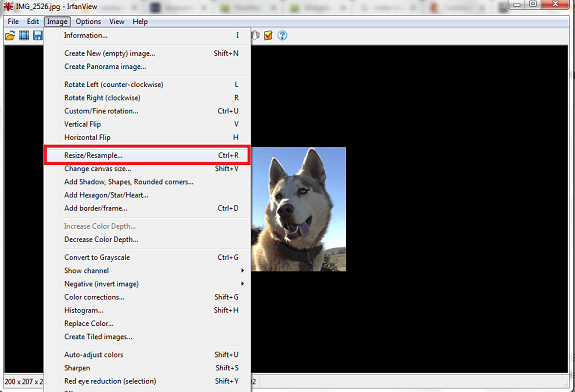Open Color corrections...
The height and width of the screenshot is (392, 575).
147,297
